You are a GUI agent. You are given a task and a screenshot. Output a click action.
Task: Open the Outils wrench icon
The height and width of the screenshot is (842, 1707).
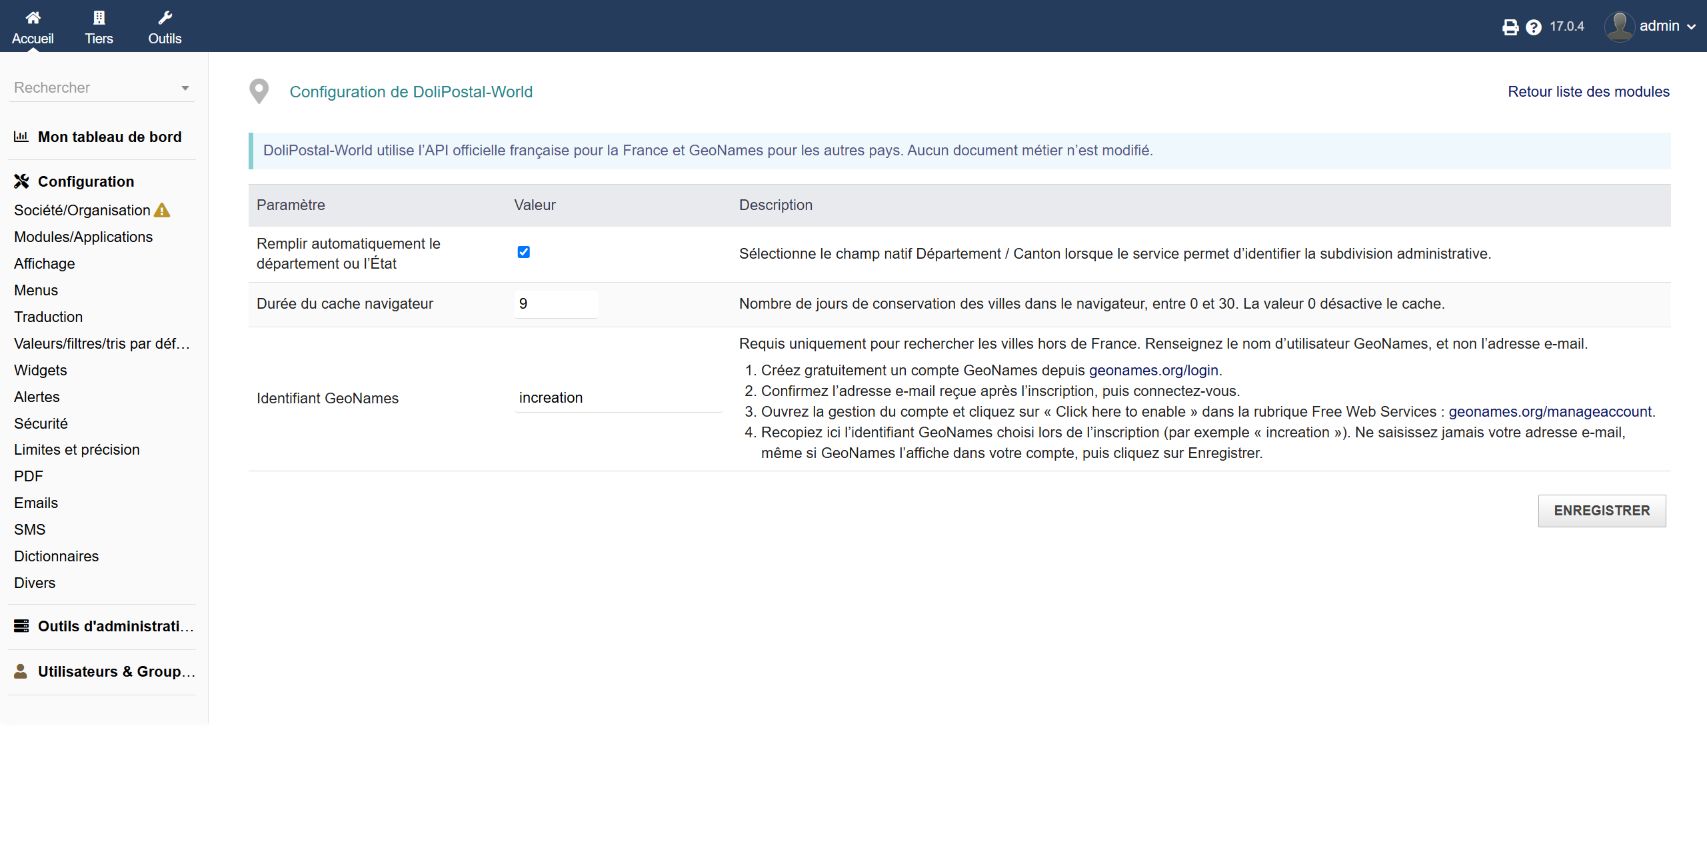[x=165, y=17]
